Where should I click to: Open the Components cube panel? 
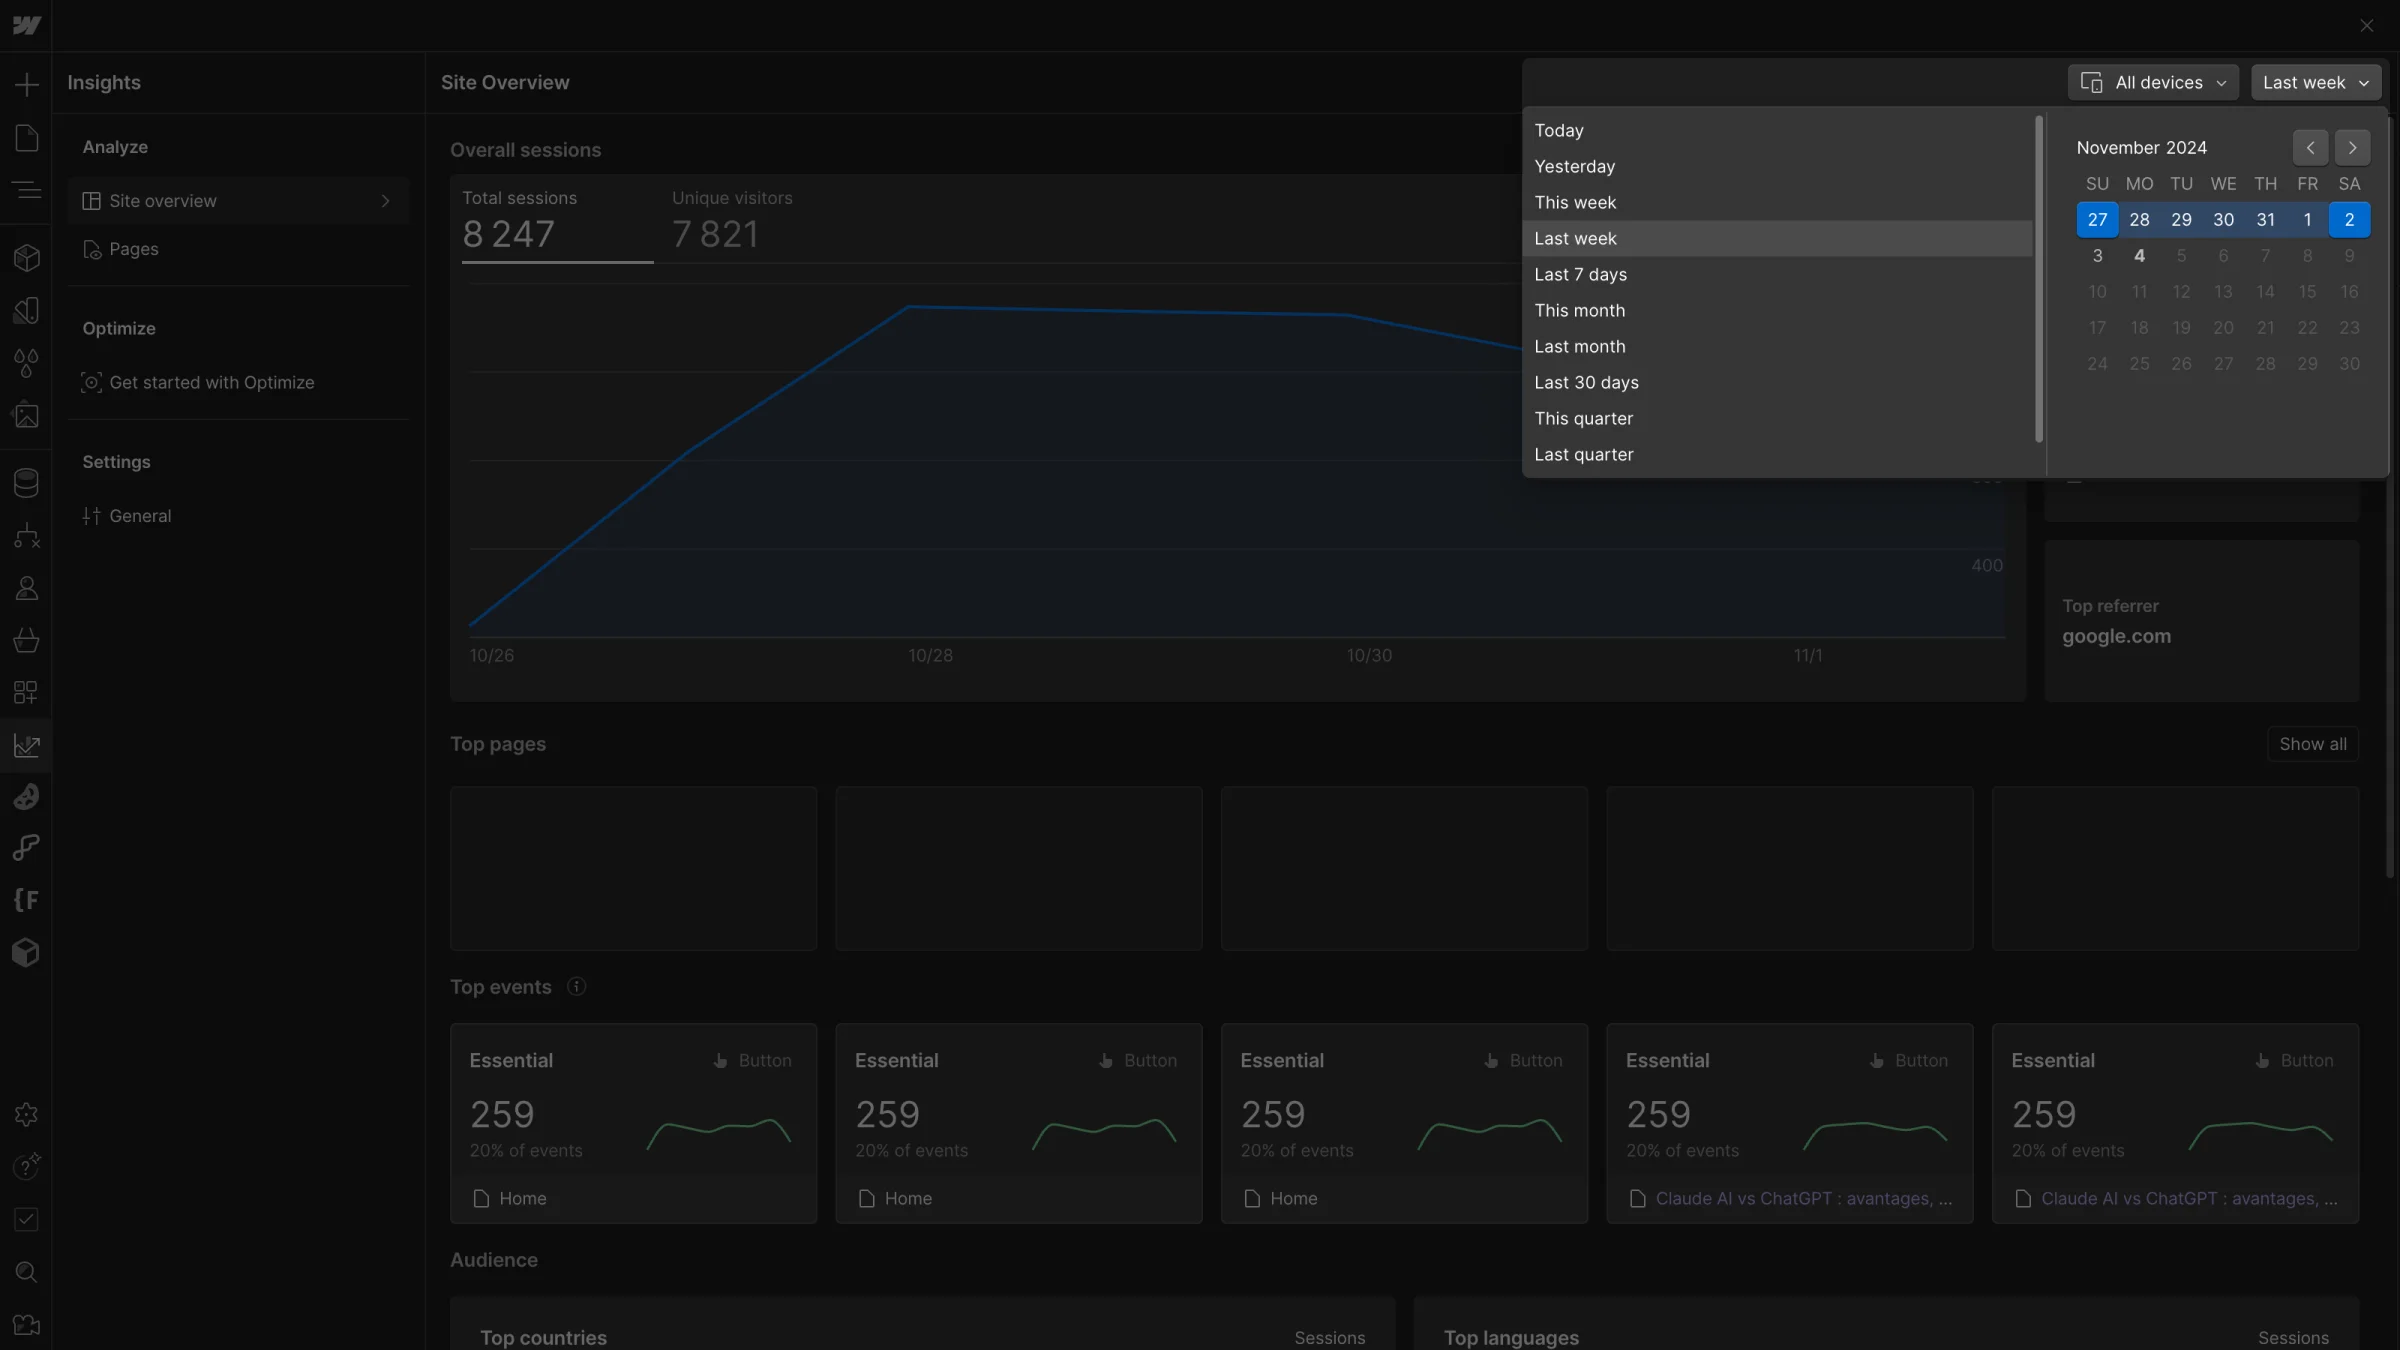(26, 258)
